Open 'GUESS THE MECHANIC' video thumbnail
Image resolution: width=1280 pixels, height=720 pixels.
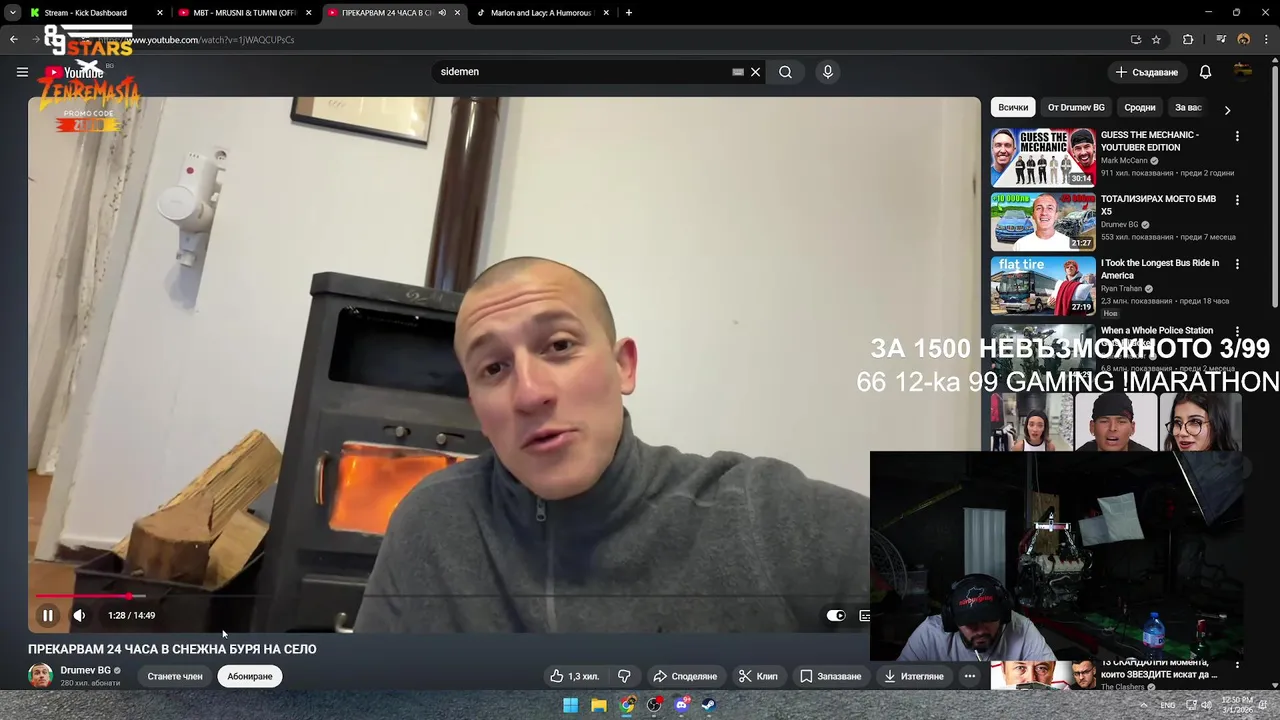coord(1043,157)
